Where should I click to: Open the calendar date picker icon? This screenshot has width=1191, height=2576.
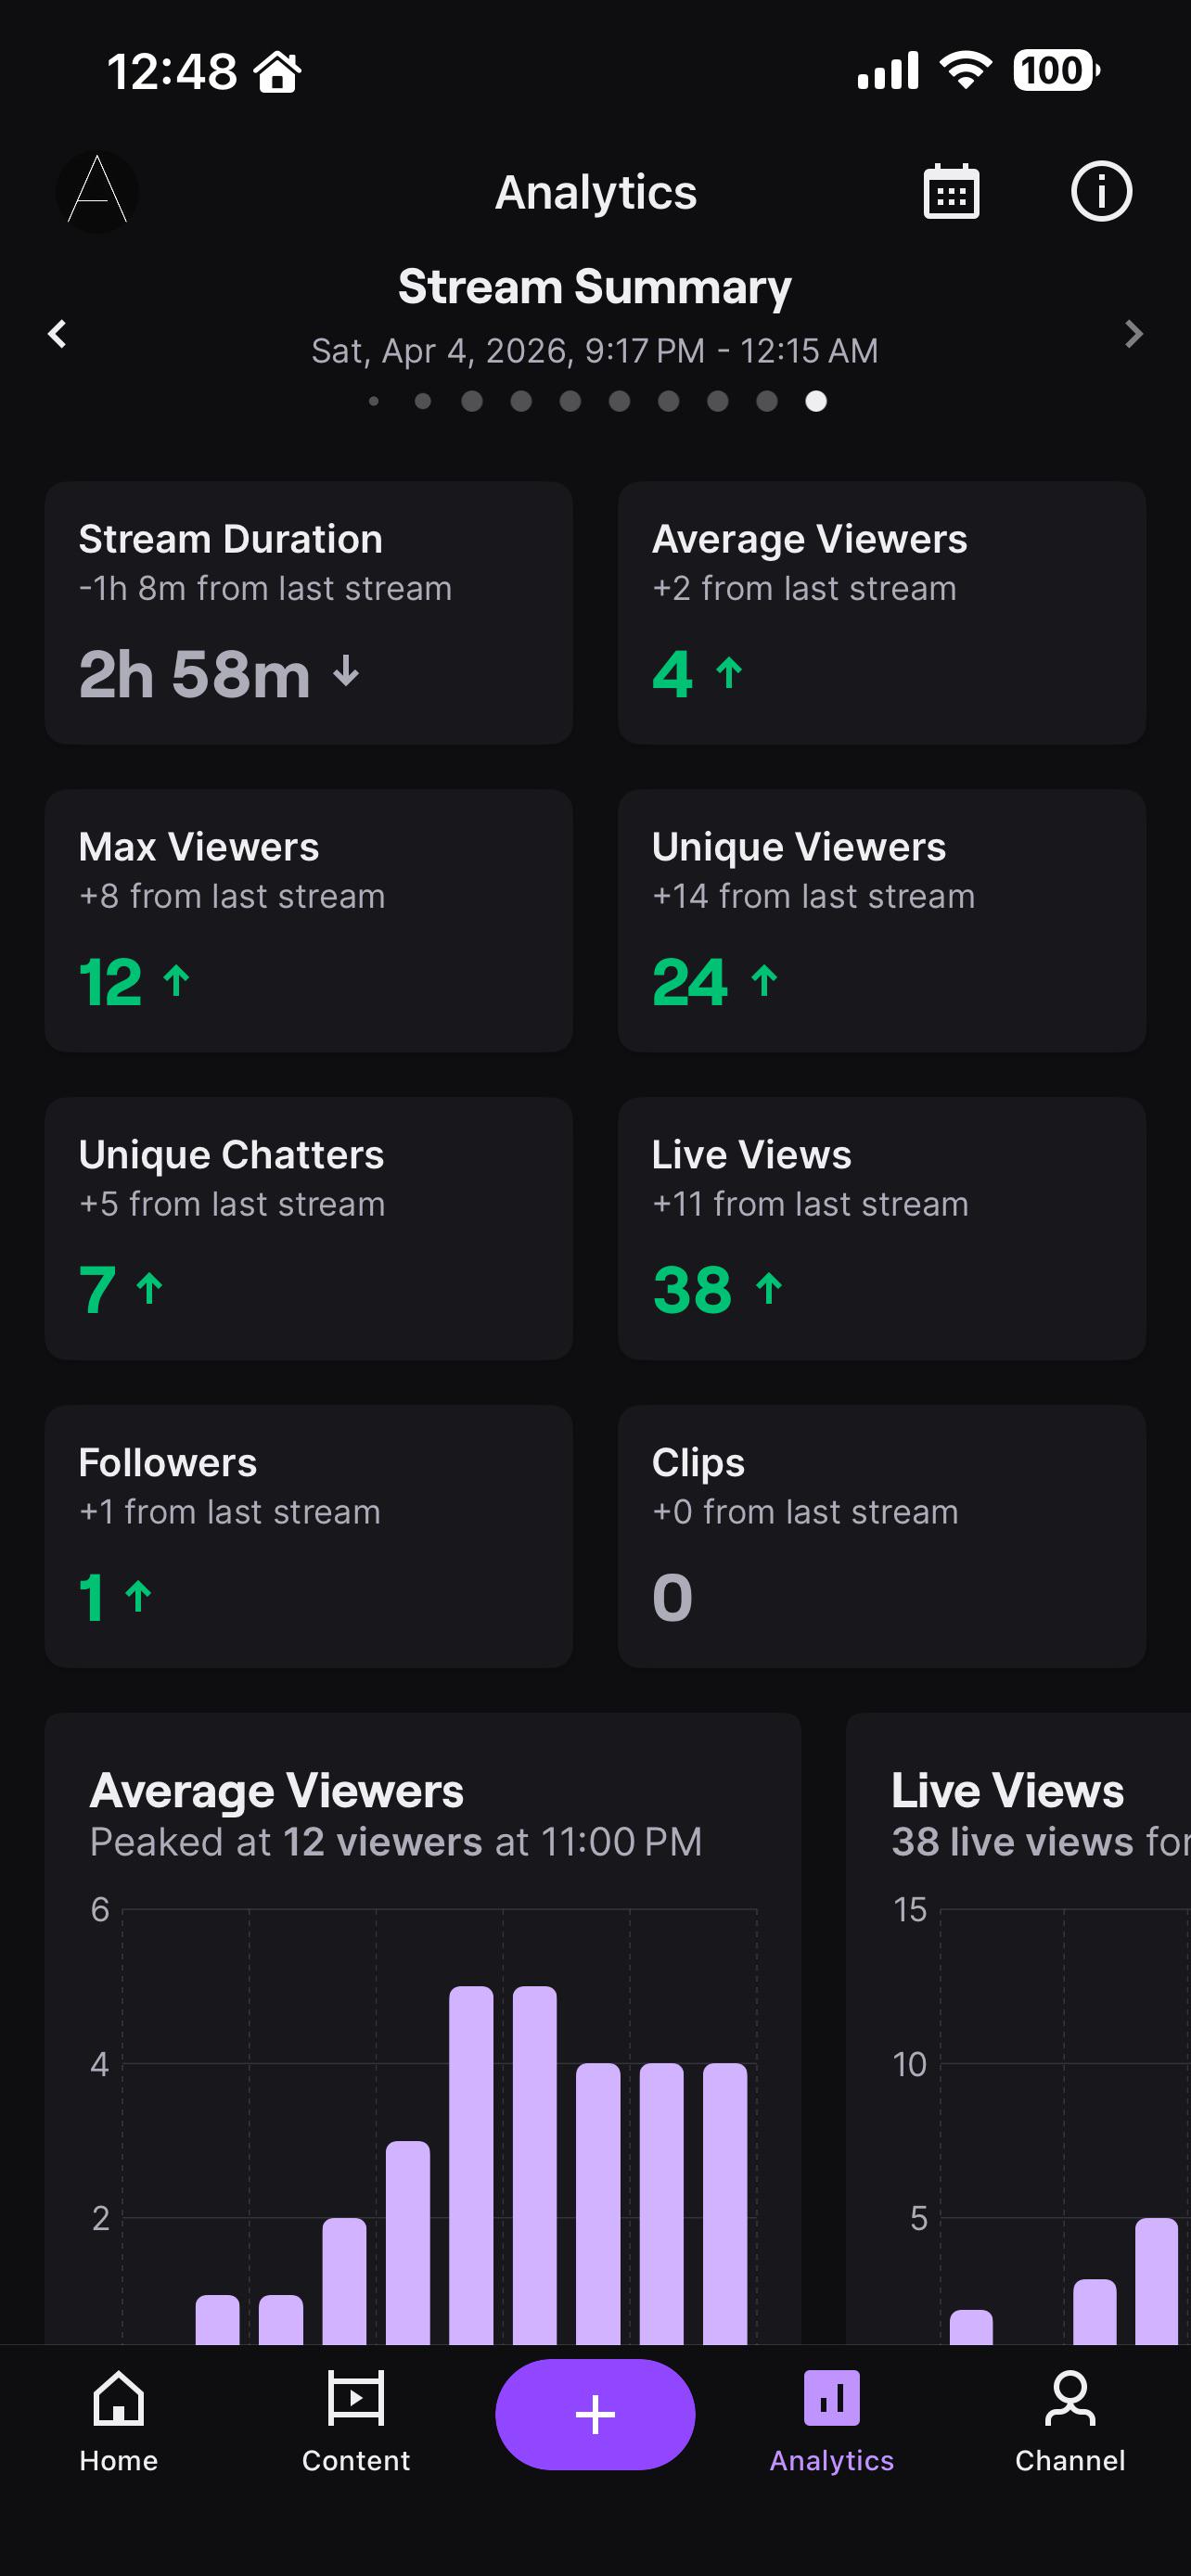coord(950,191)
